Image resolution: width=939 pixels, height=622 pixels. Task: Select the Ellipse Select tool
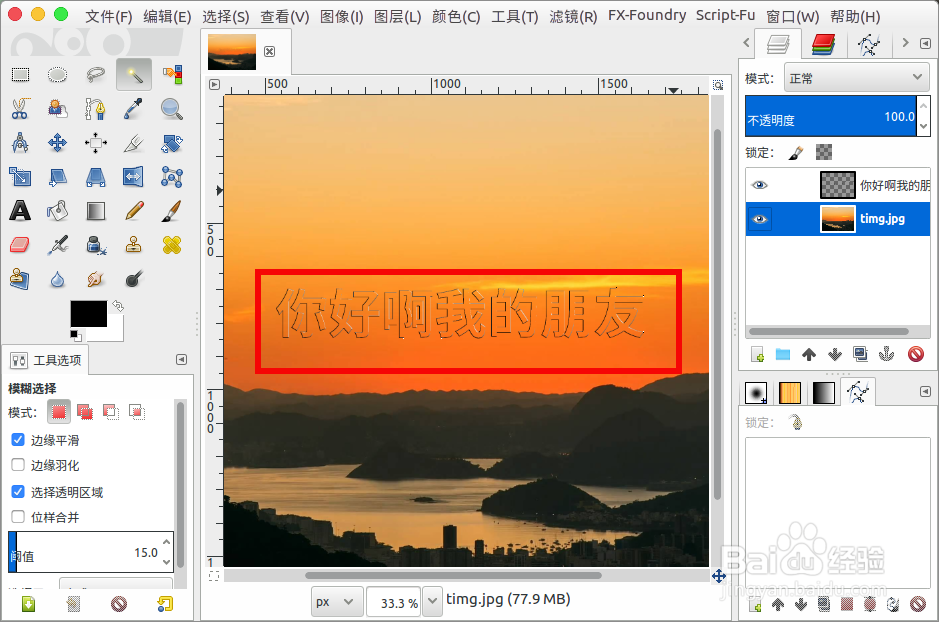(57, 75)
